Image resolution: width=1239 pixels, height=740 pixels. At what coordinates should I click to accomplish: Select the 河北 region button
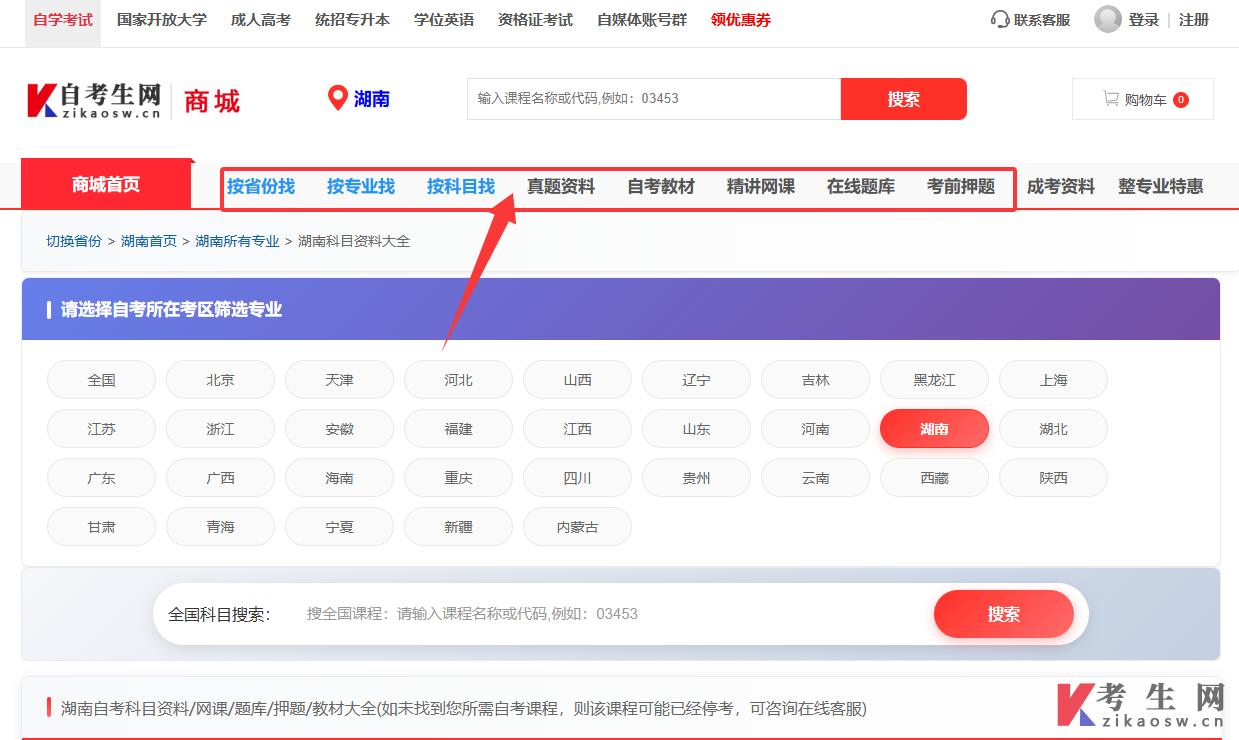(458, 380)
